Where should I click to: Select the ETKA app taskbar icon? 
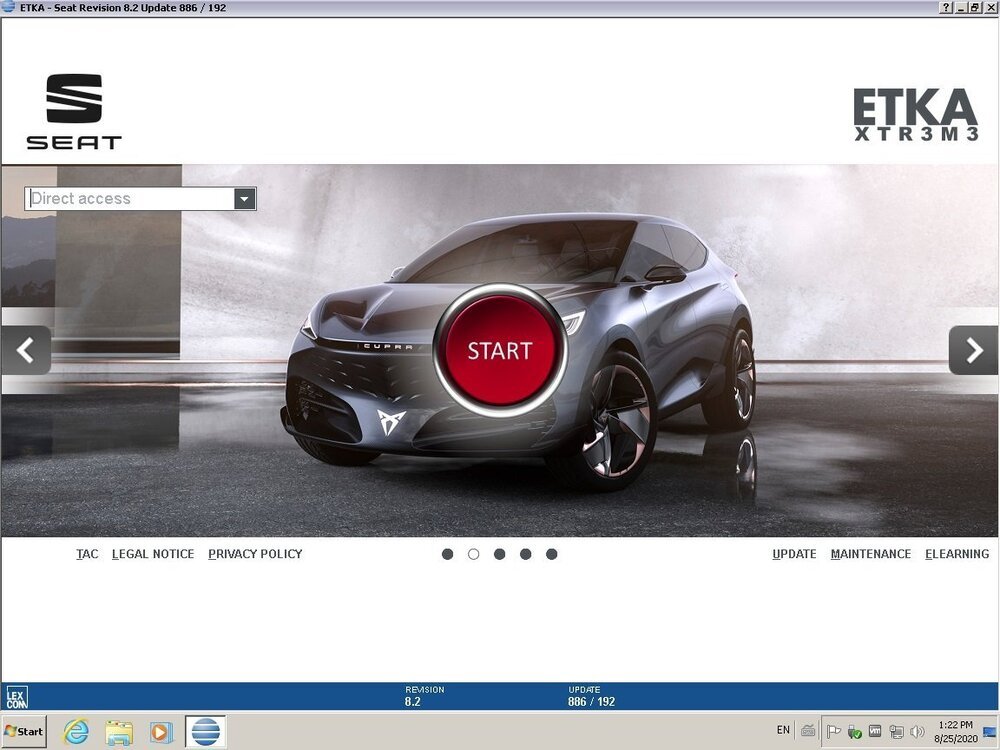(205, 732)
